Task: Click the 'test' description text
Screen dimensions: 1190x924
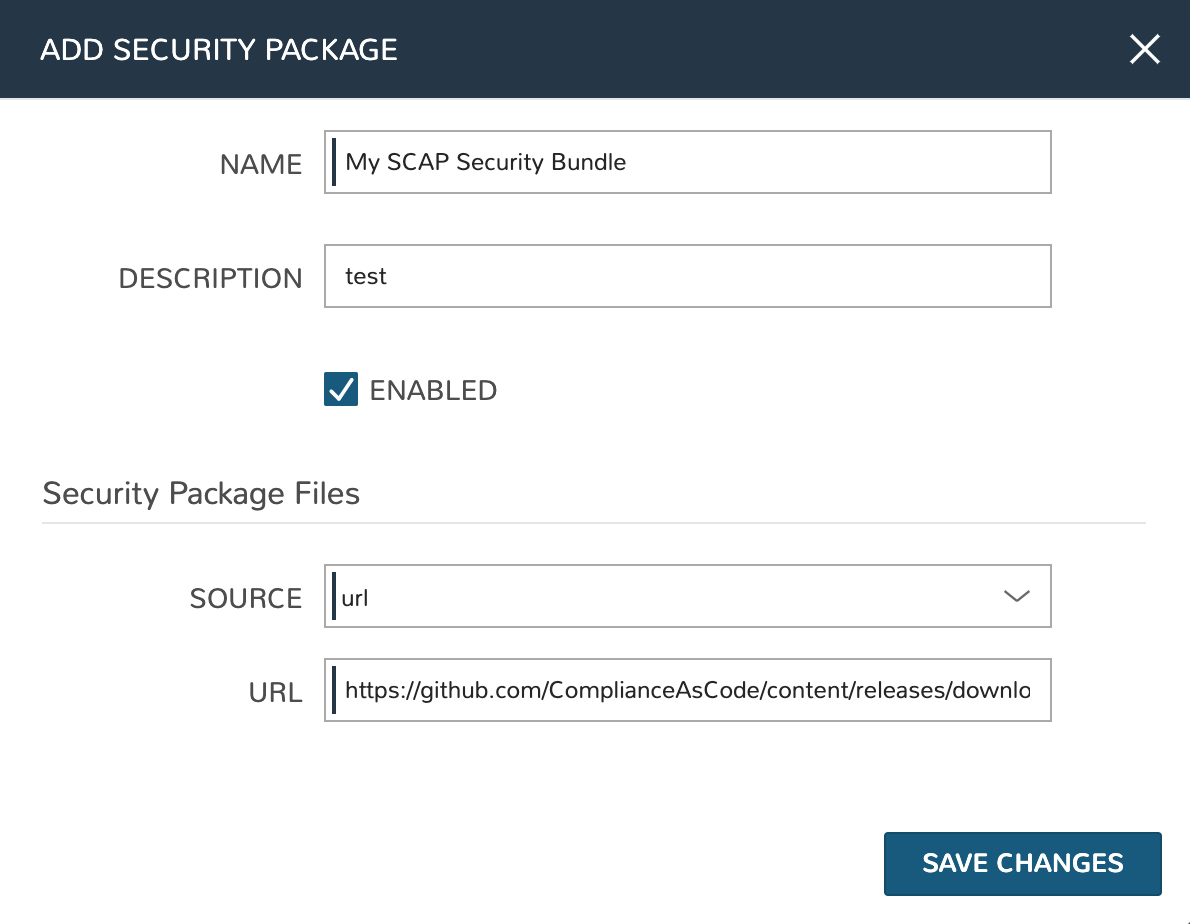Action: pos(366,276)
